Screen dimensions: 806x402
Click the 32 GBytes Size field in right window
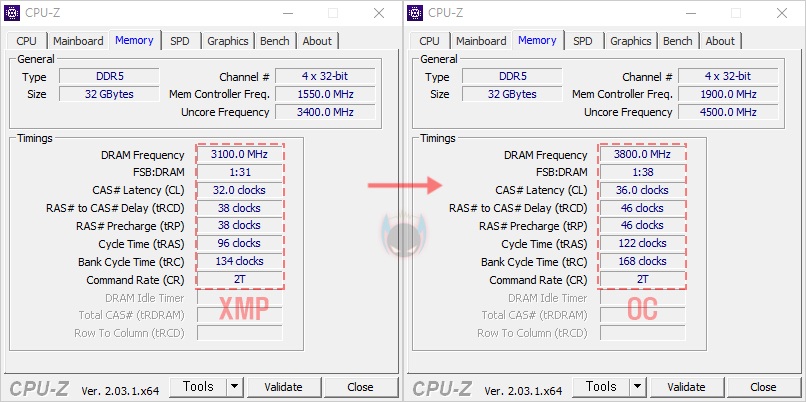(512, 95)
